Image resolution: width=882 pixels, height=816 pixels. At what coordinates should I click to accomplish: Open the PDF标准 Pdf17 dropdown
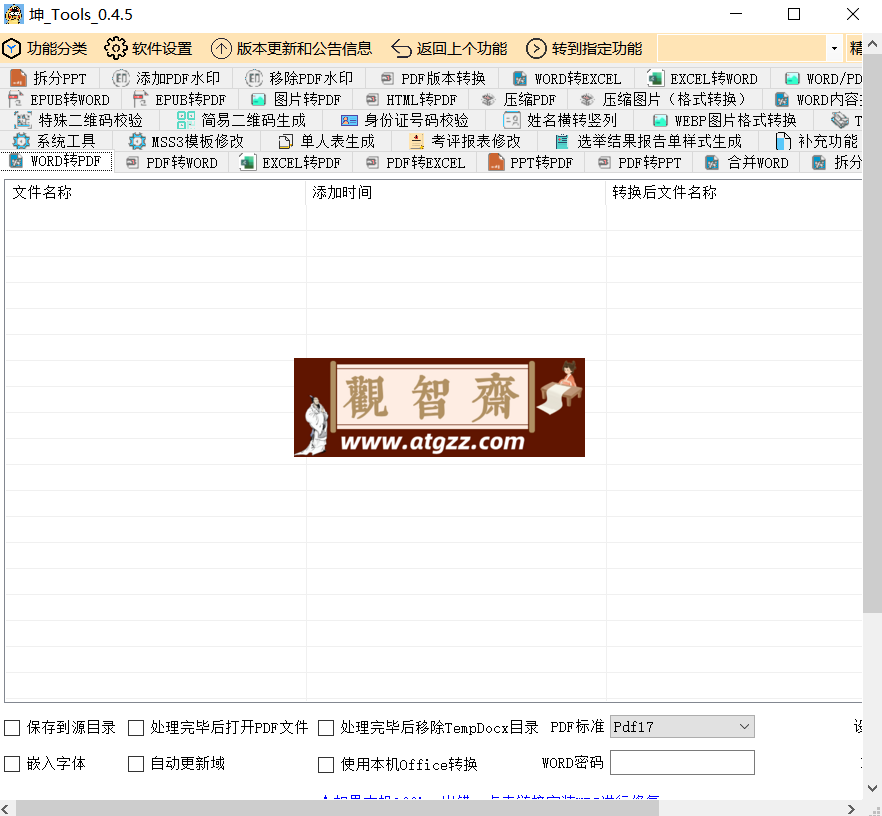tap(682, 727)
